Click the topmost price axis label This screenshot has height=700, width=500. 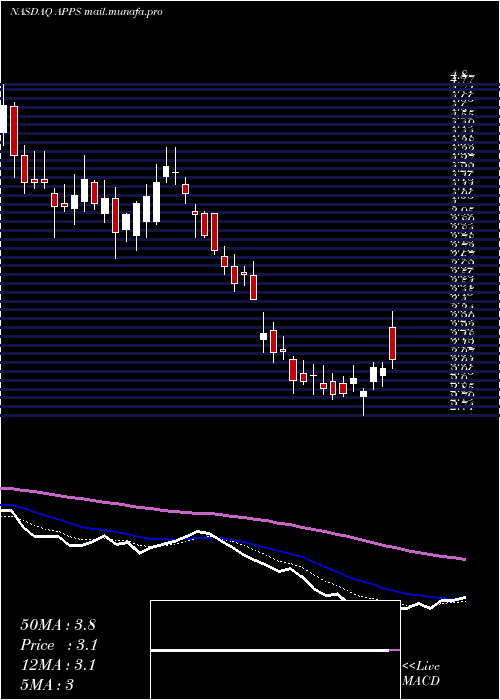pos(460,74)
